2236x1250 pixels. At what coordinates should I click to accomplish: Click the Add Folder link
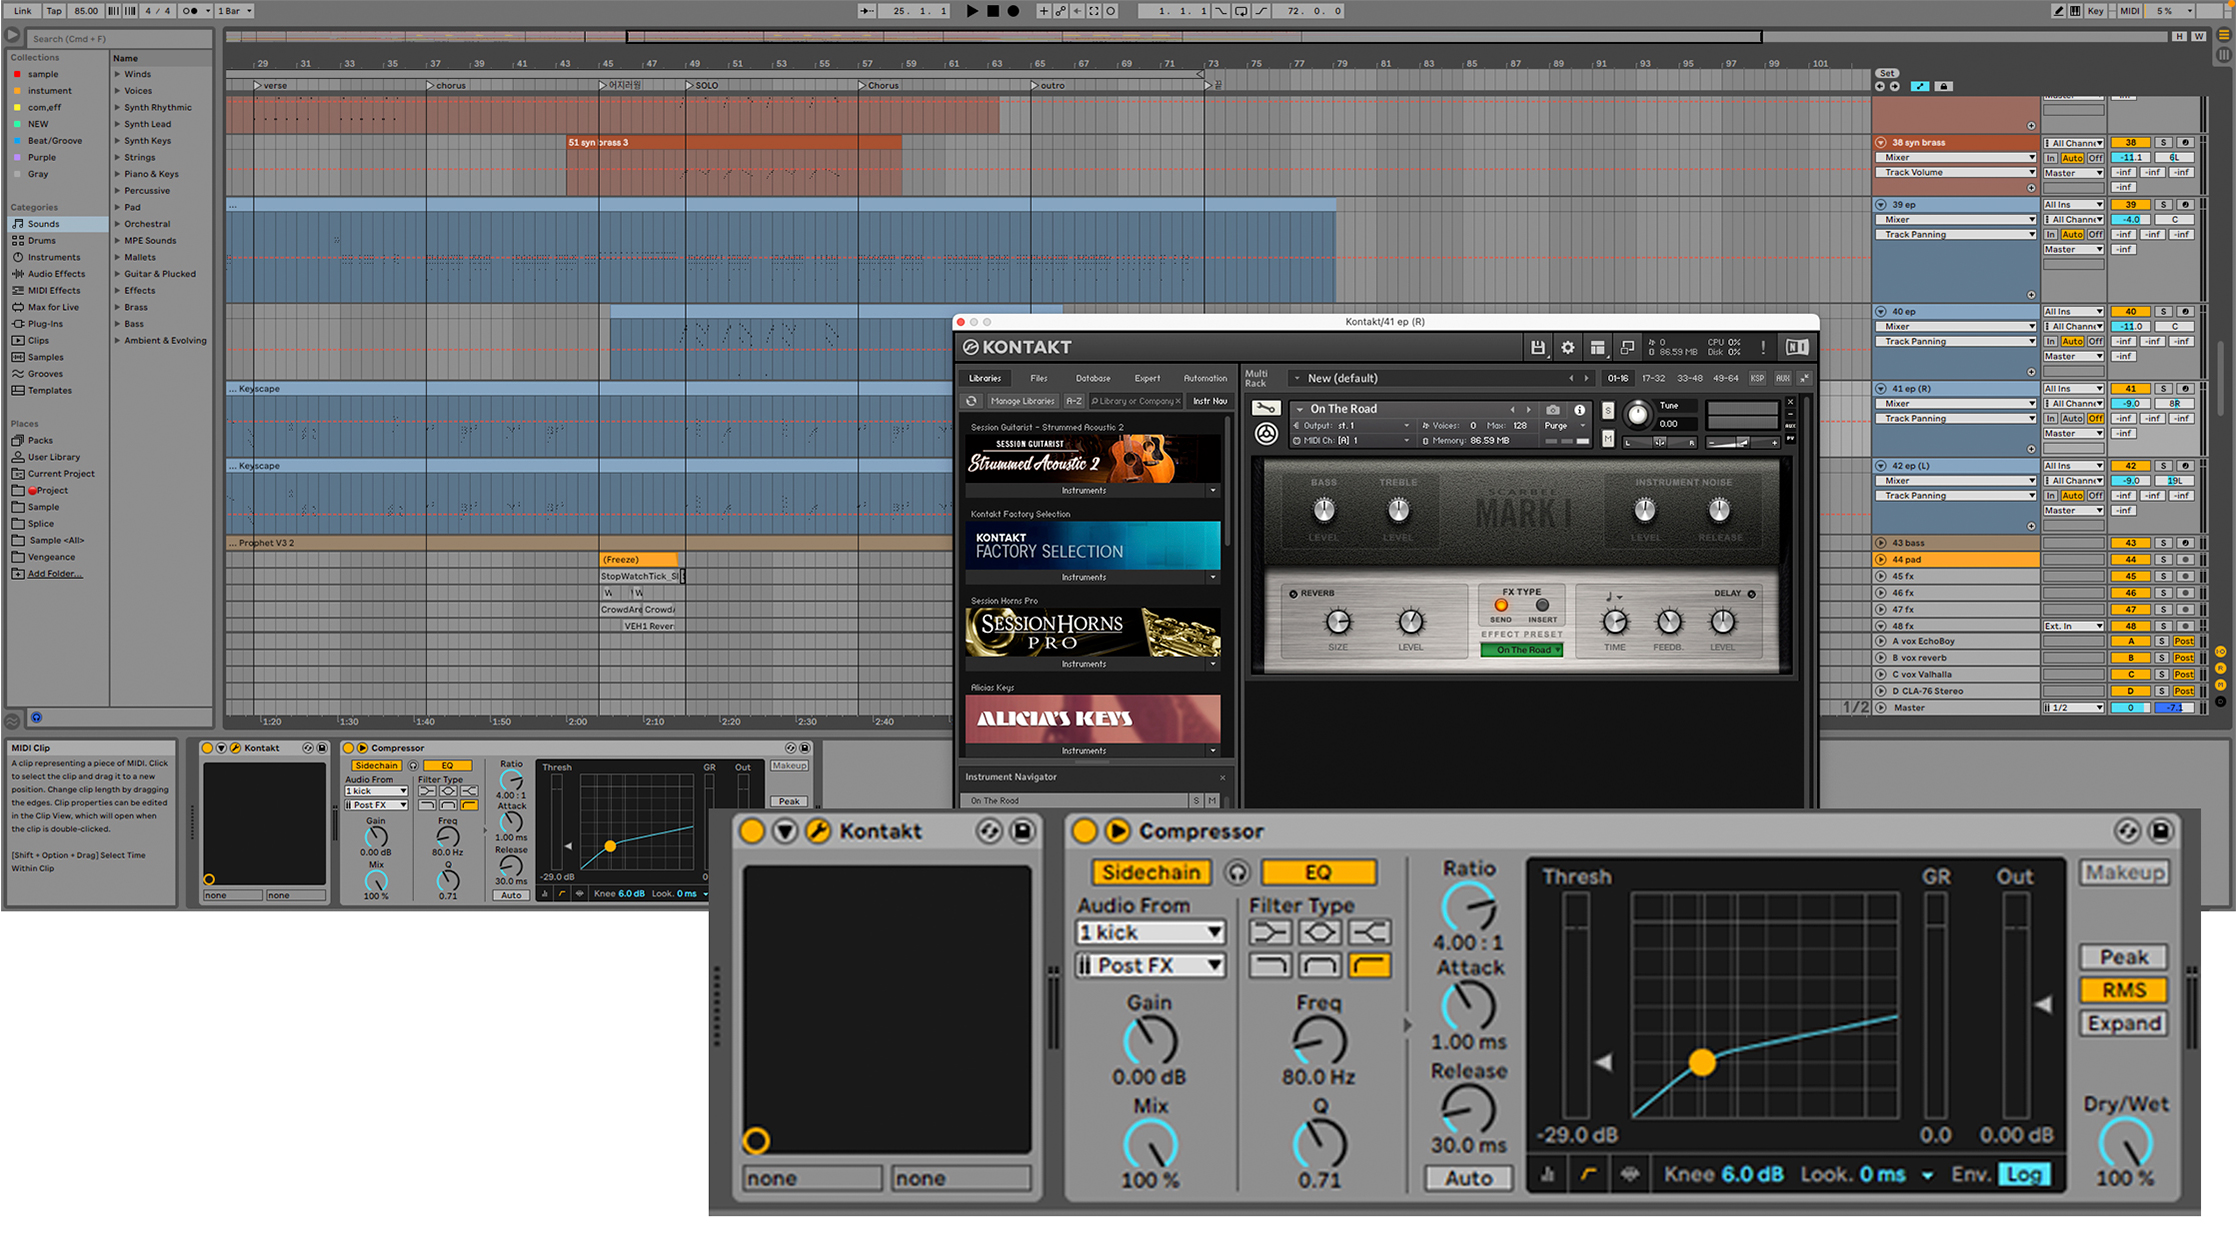pos(54,574)
